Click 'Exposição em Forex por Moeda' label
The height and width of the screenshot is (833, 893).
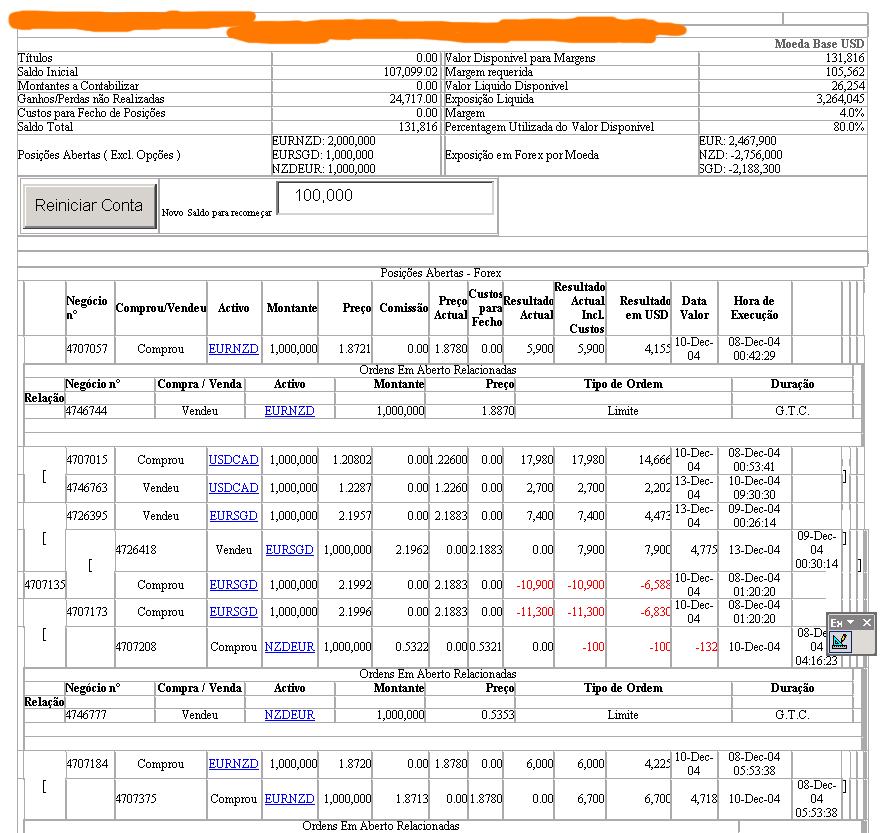point(522,155)
